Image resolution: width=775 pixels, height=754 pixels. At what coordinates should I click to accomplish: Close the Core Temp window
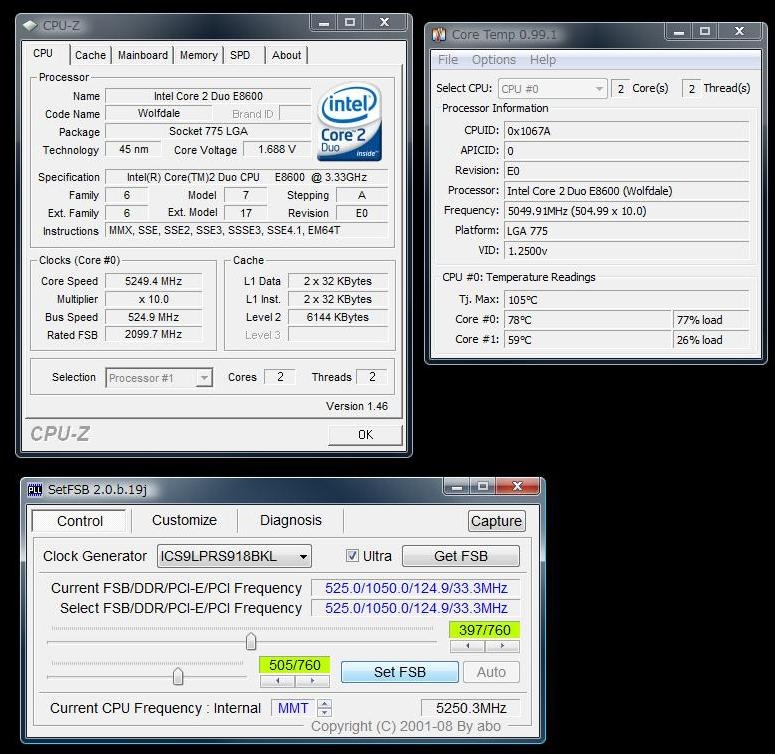739,32
